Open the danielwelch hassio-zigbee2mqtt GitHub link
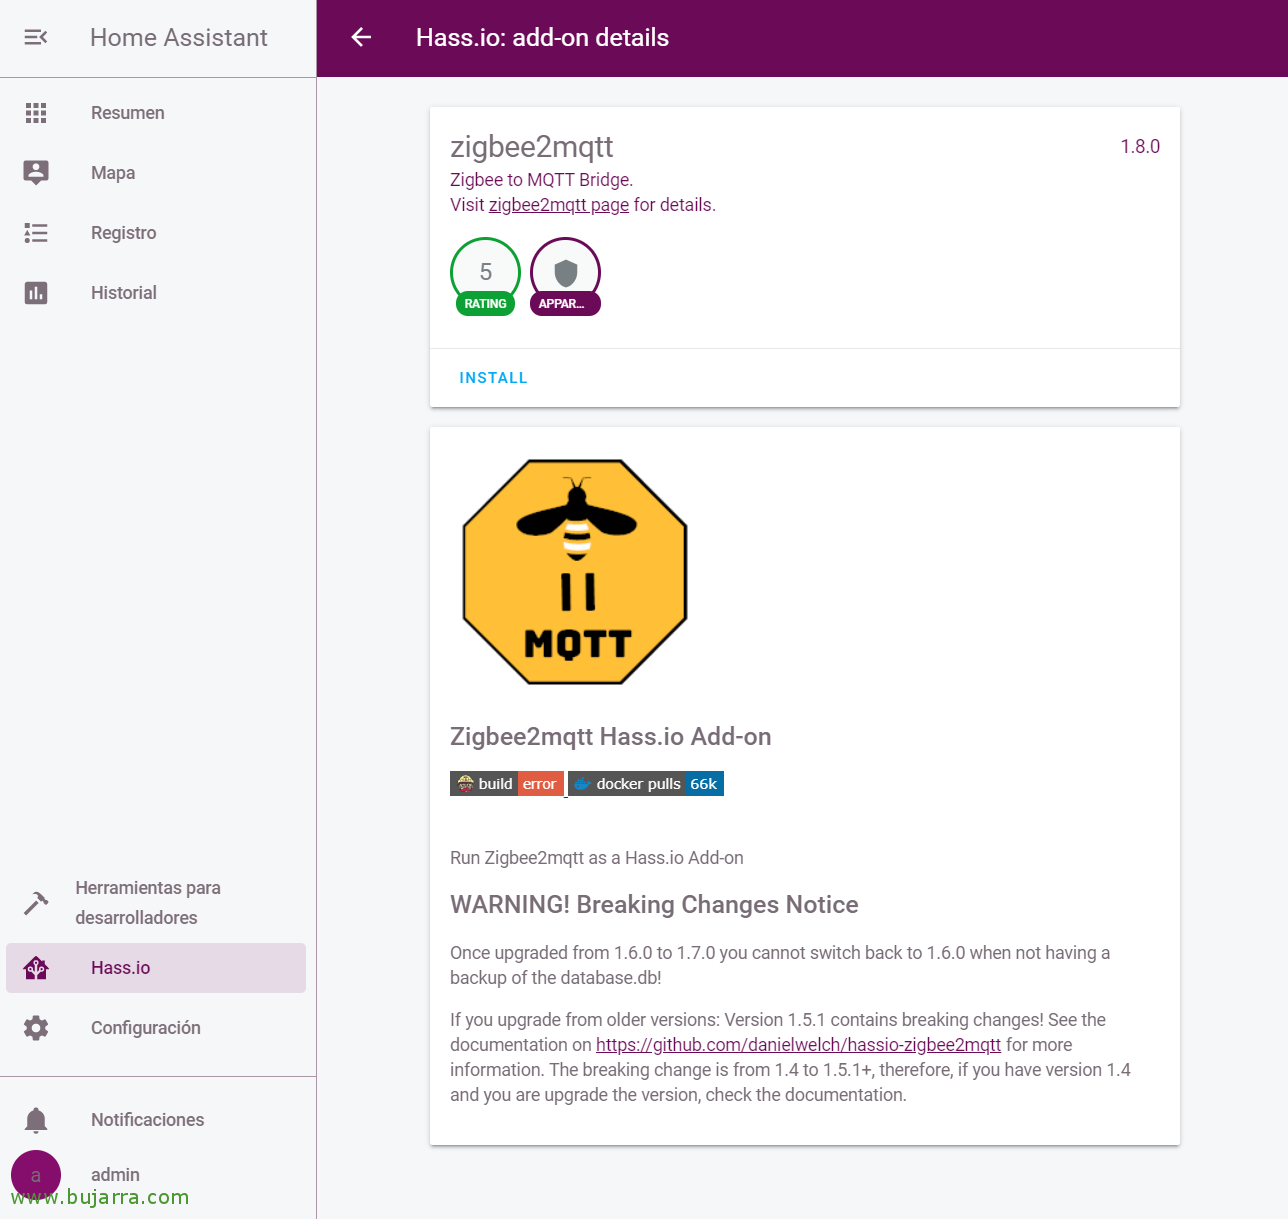Image resolution: width=1288 pixels, height=1219 pixels. click(798, 1045)
